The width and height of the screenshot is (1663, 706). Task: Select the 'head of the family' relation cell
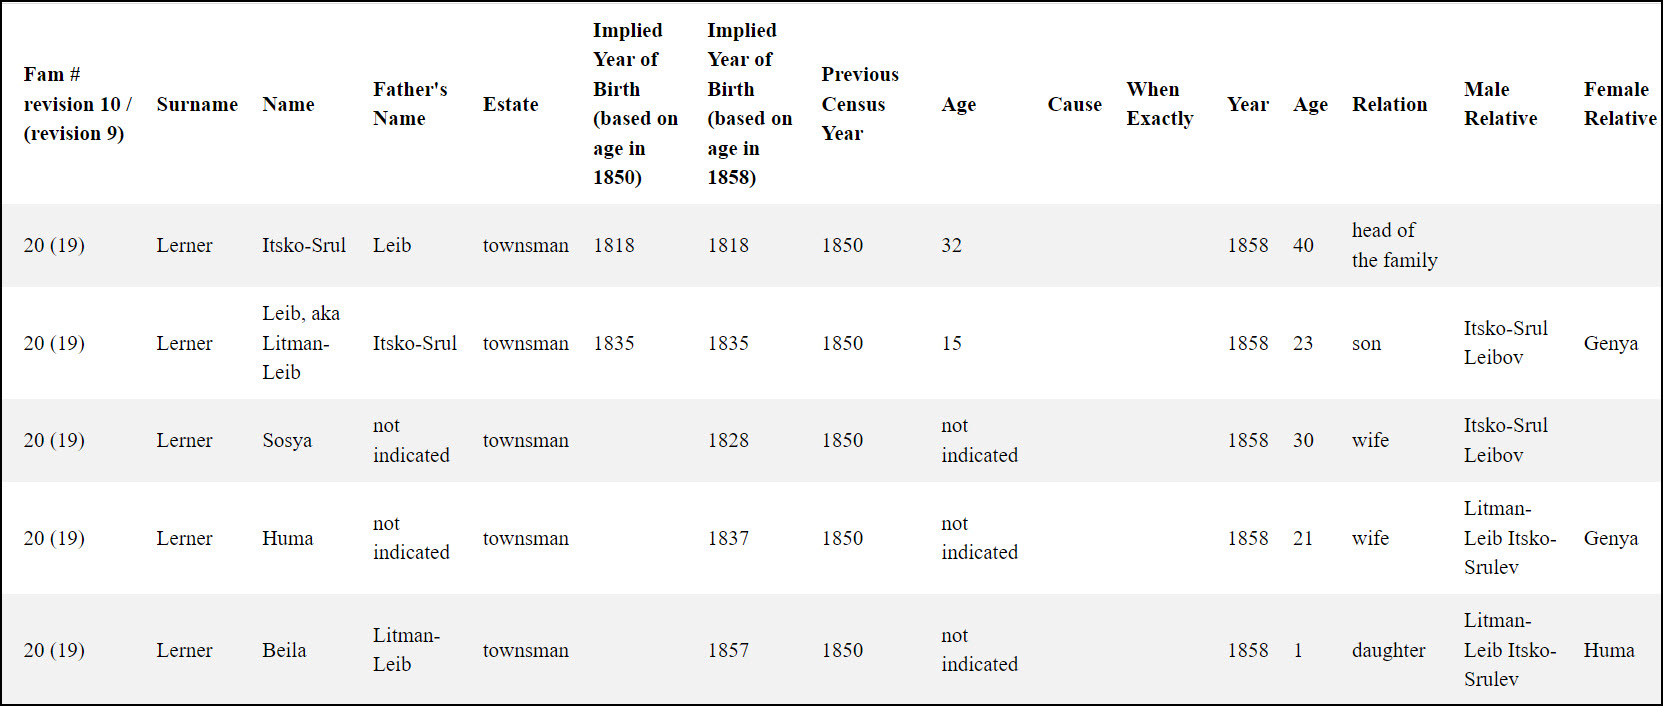(x=1394, y=245)
